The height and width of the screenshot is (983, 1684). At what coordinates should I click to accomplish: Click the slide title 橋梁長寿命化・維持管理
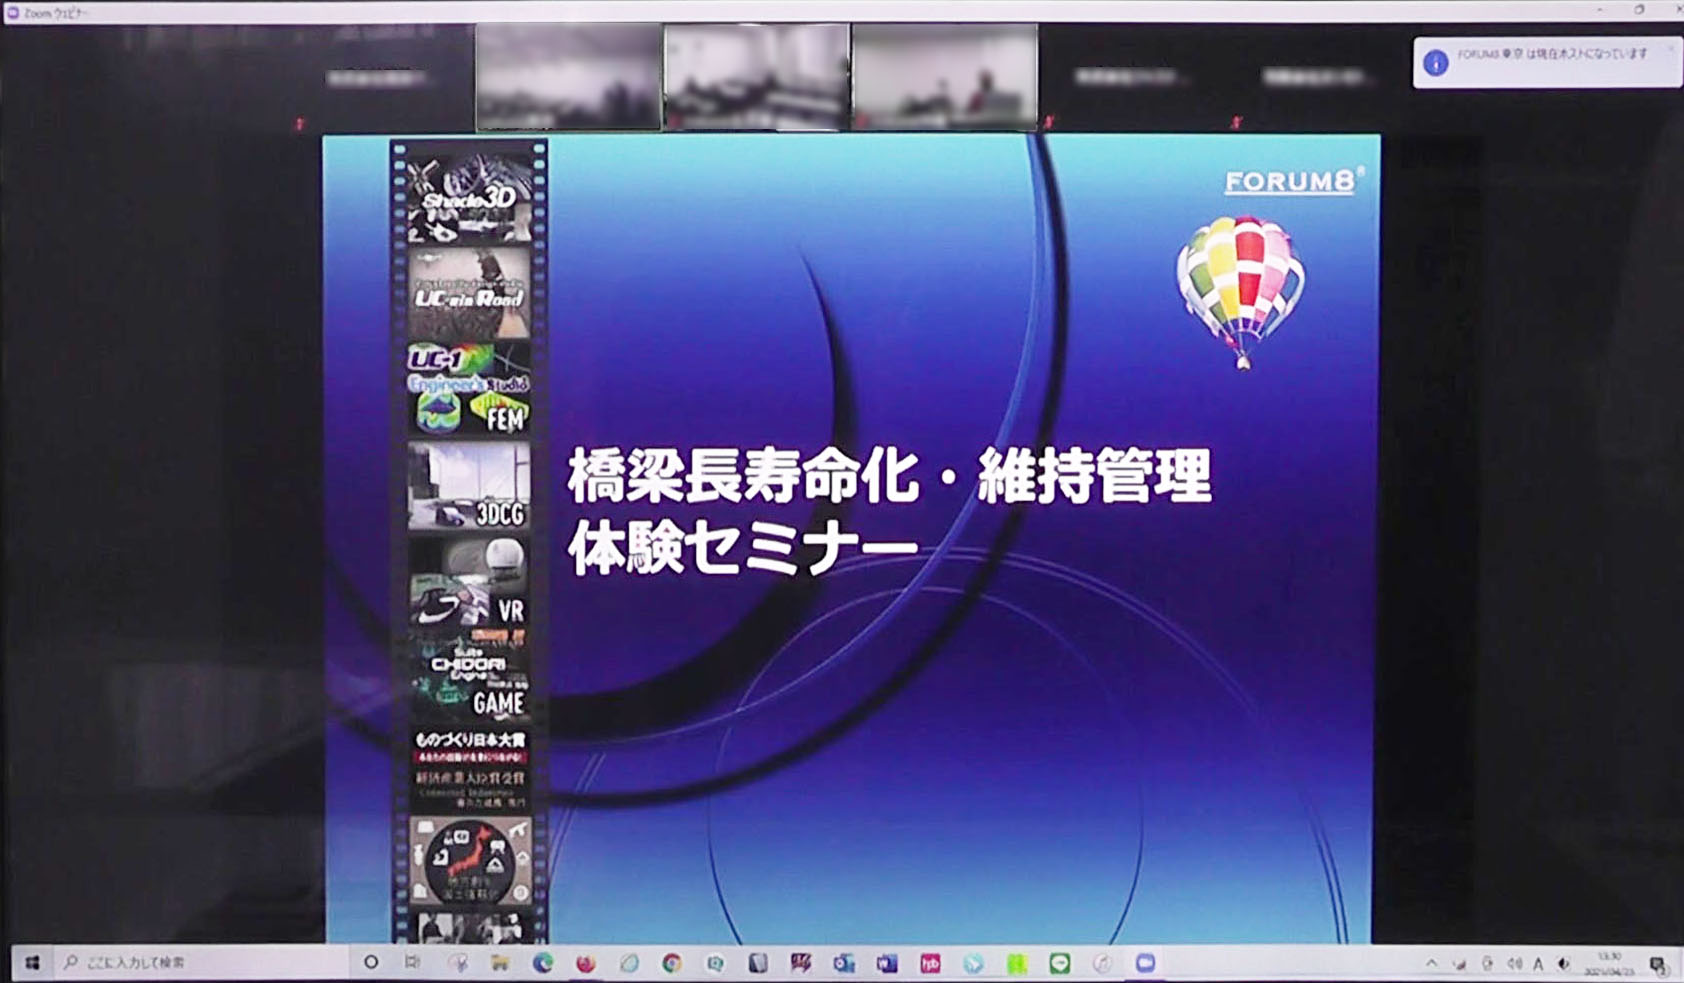[x=889, y=476]
